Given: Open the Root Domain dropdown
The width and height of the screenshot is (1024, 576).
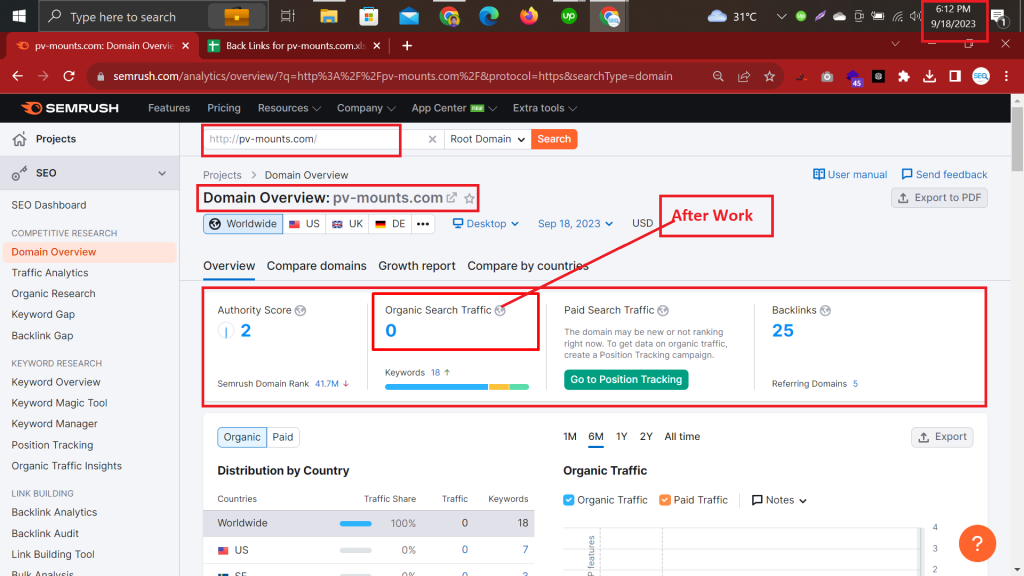Looking at the screenshot, I should tap(487, 139).
